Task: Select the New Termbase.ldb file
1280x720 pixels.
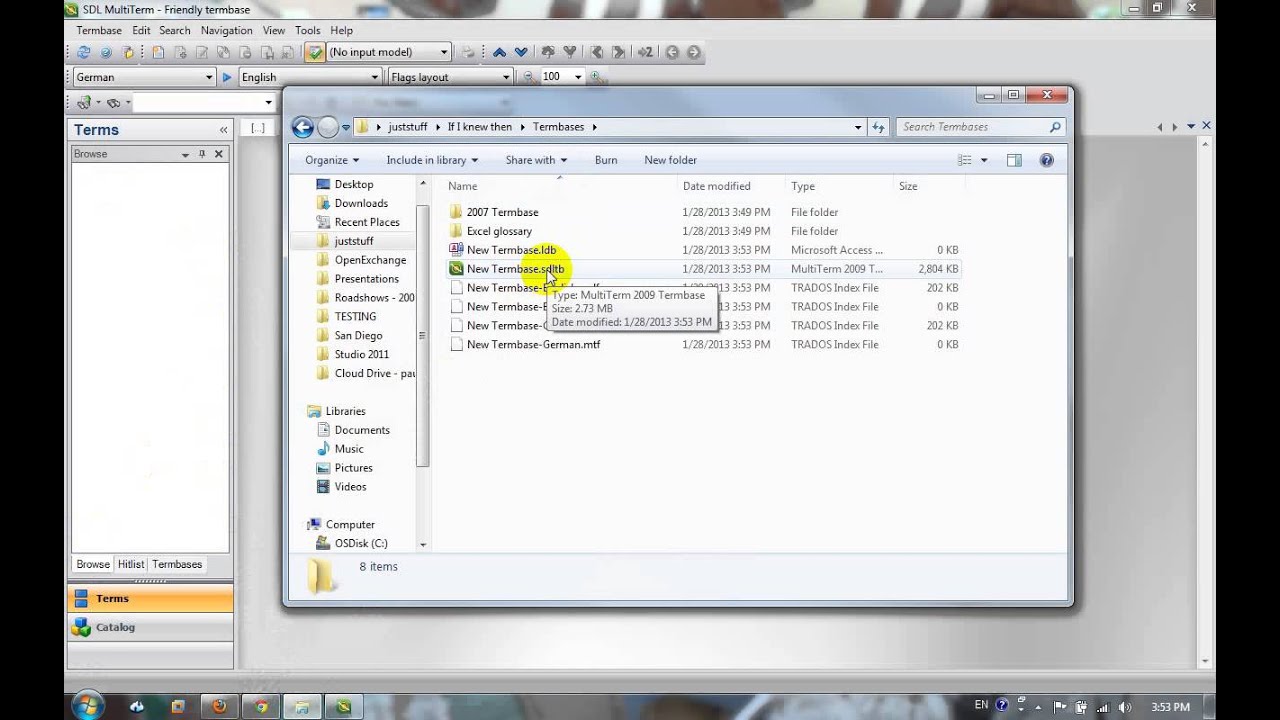Action: (511, 250)
